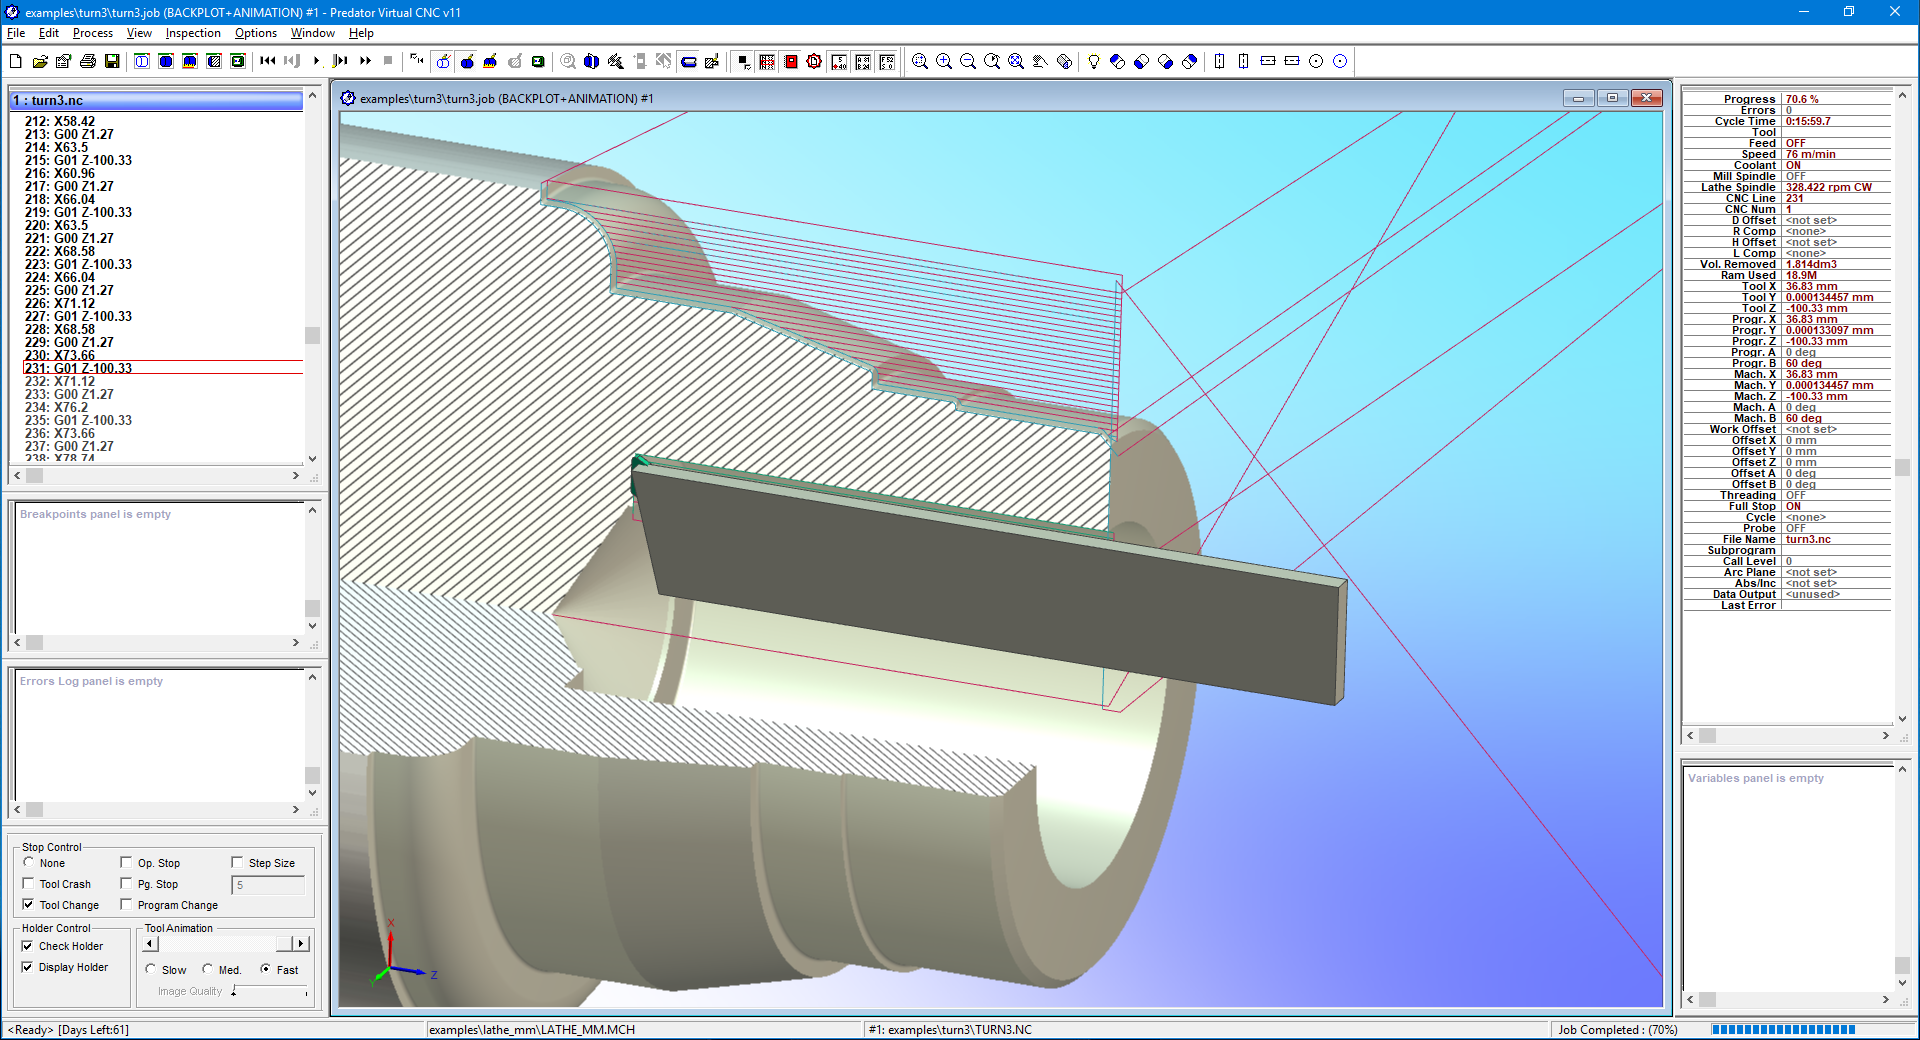Click the Zoom Out magnifier icon
The width and height of the screenshot is (1920, 1040).
(968, 61)
